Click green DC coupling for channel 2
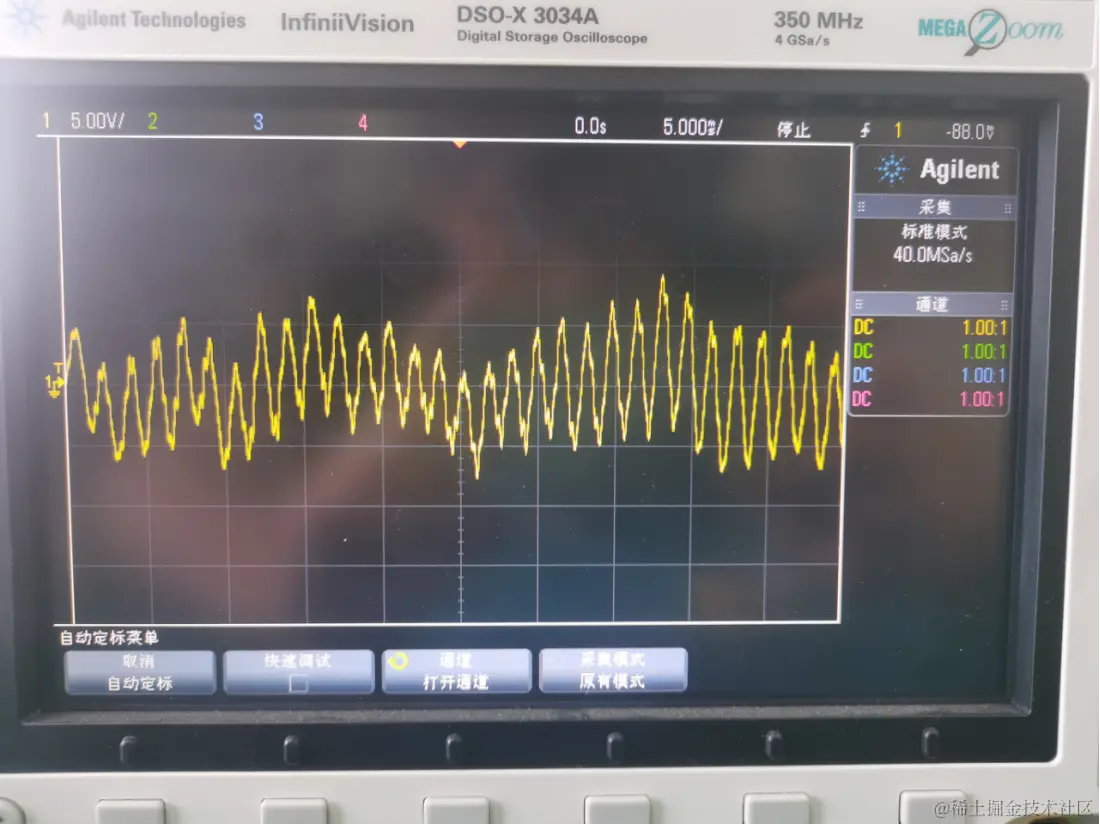The width and height of the screenshot is (1100, 825). pos(863,351)
